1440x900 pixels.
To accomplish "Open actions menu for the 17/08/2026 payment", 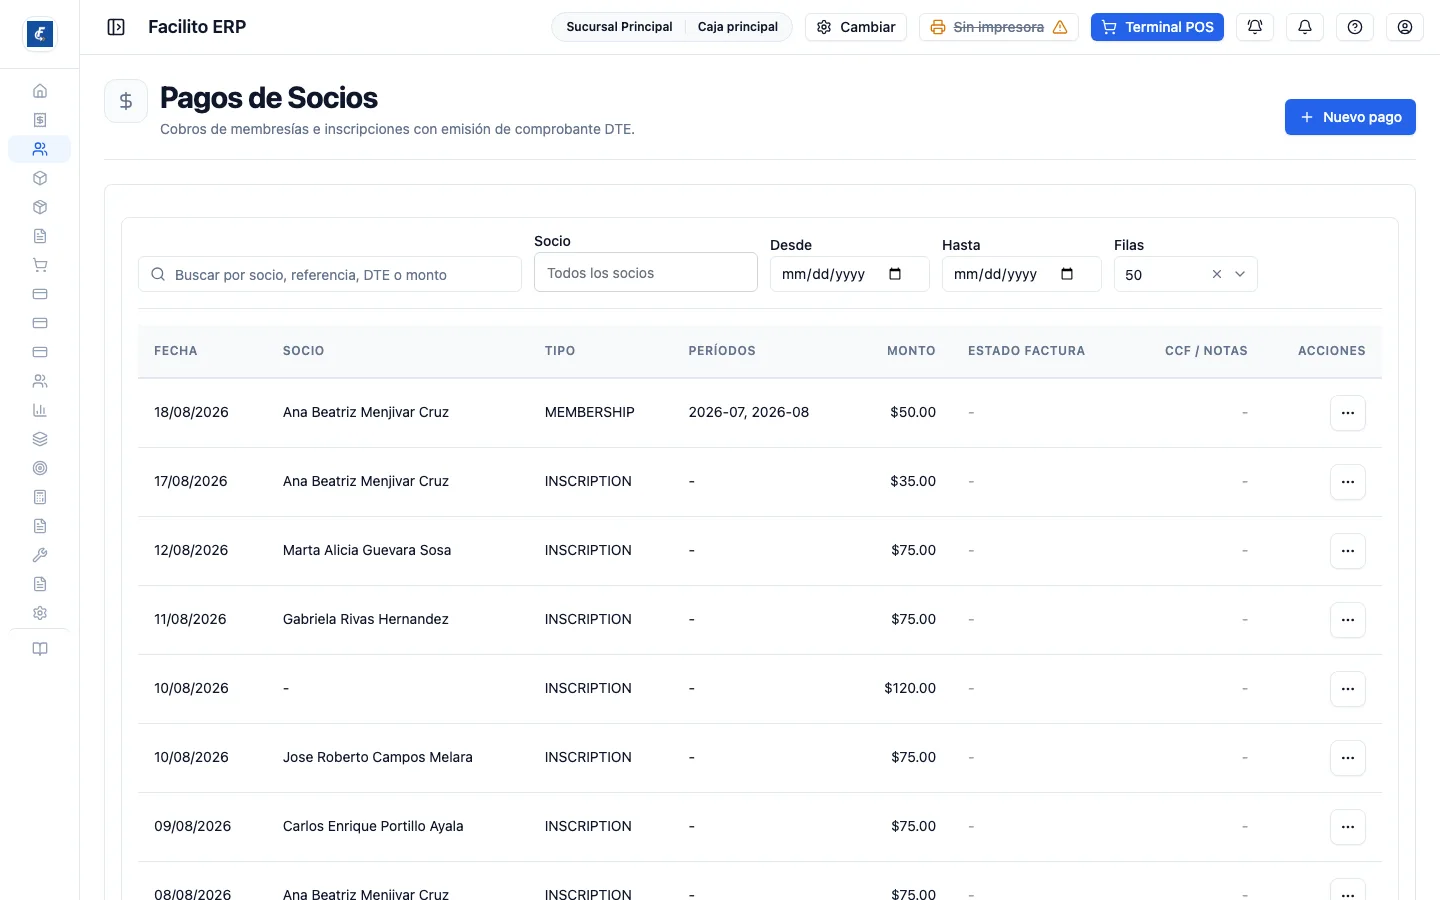I will click(x=1348, y=482).
